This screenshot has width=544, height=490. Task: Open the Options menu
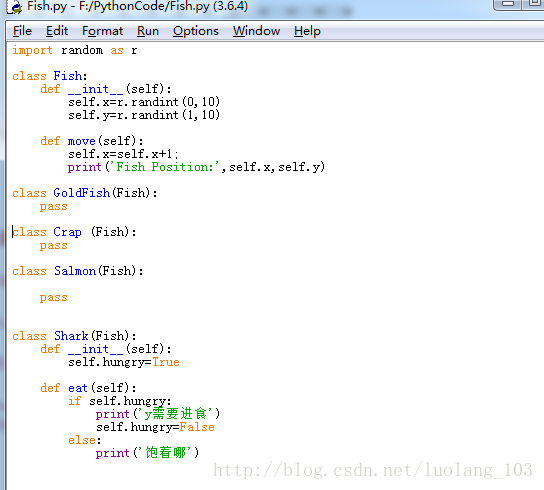(x=196, y=31)
